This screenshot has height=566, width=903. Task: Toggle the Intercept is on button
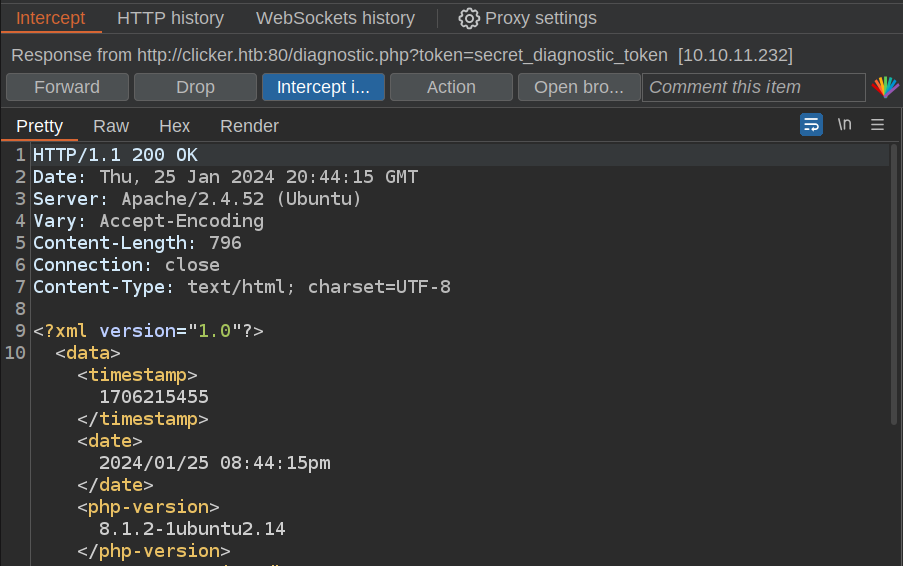pyautogui.click(x=323, y=87)
